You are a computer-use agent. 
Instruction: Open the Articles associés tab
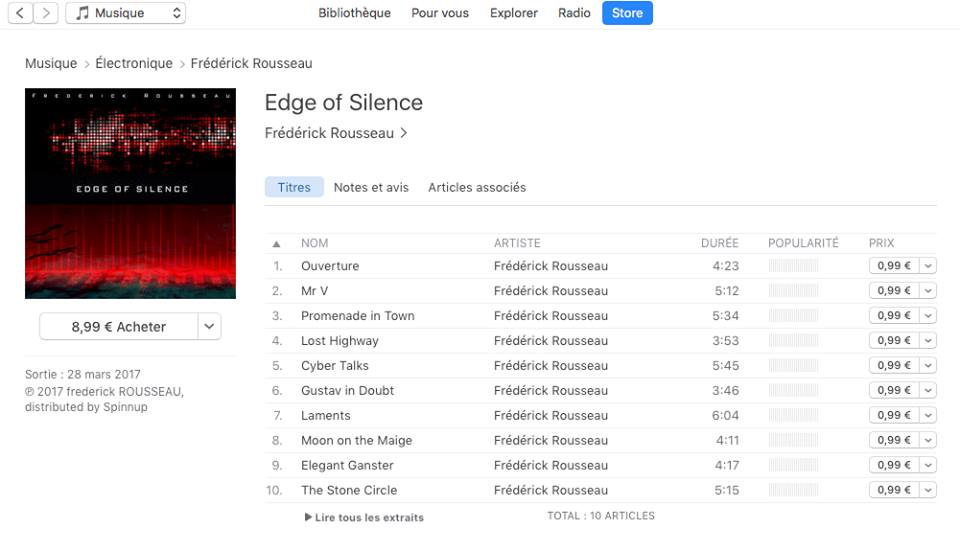tap(477, 187)
